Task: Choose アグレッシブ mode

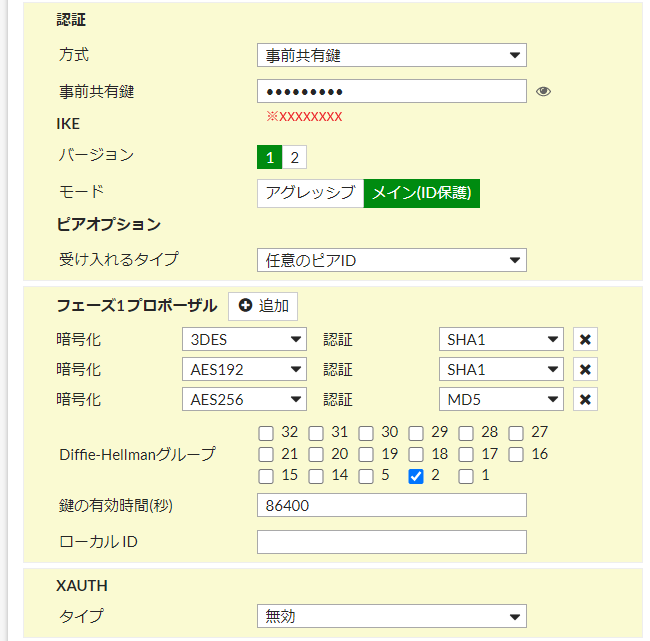Action: click(310, 193)
